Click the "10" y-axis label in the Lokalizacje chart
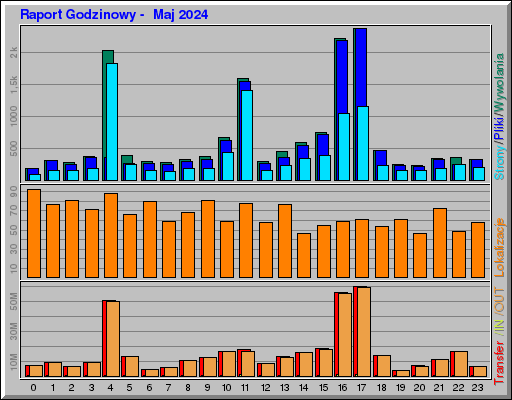The image size is (512, 400). 14,268
